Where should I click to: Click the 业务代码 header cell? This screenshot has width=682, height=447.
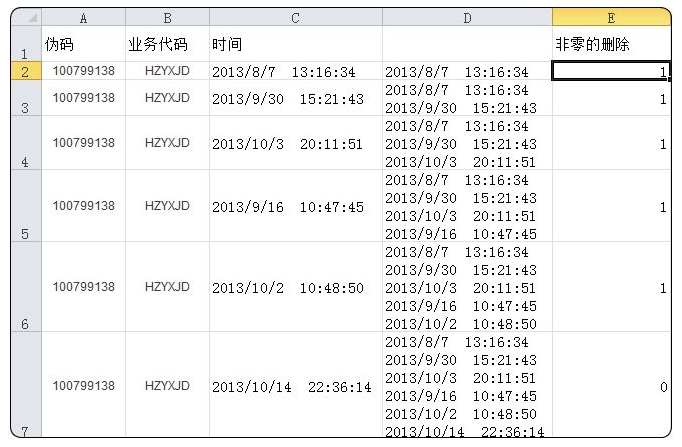(x=167, y=44)
